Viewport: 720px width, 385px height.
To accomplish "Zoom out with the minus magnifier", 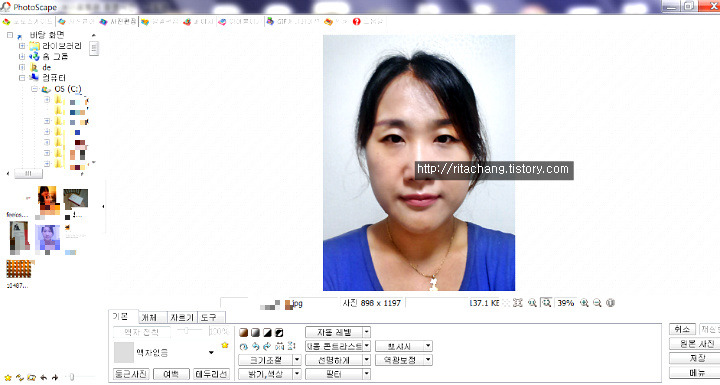I will point(597,303).
